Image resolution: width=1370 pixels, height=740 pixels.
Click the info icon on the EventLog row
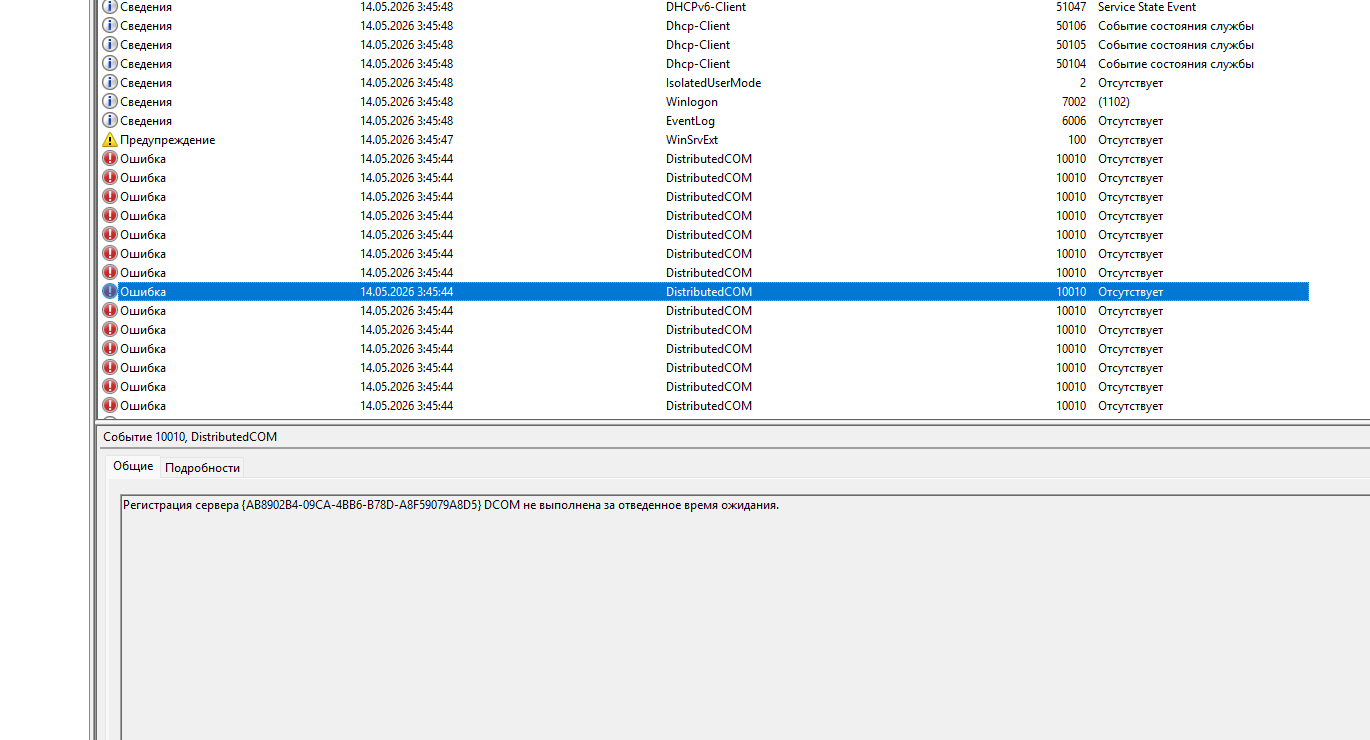pyautogui.click(x=110, y=121)
